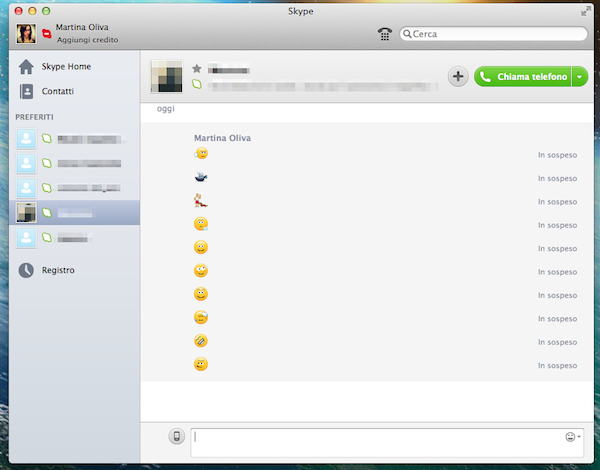Click the pirate ship emoticon message
The image size is (600, 470).
pyautogui.click(x=201, y=177)
